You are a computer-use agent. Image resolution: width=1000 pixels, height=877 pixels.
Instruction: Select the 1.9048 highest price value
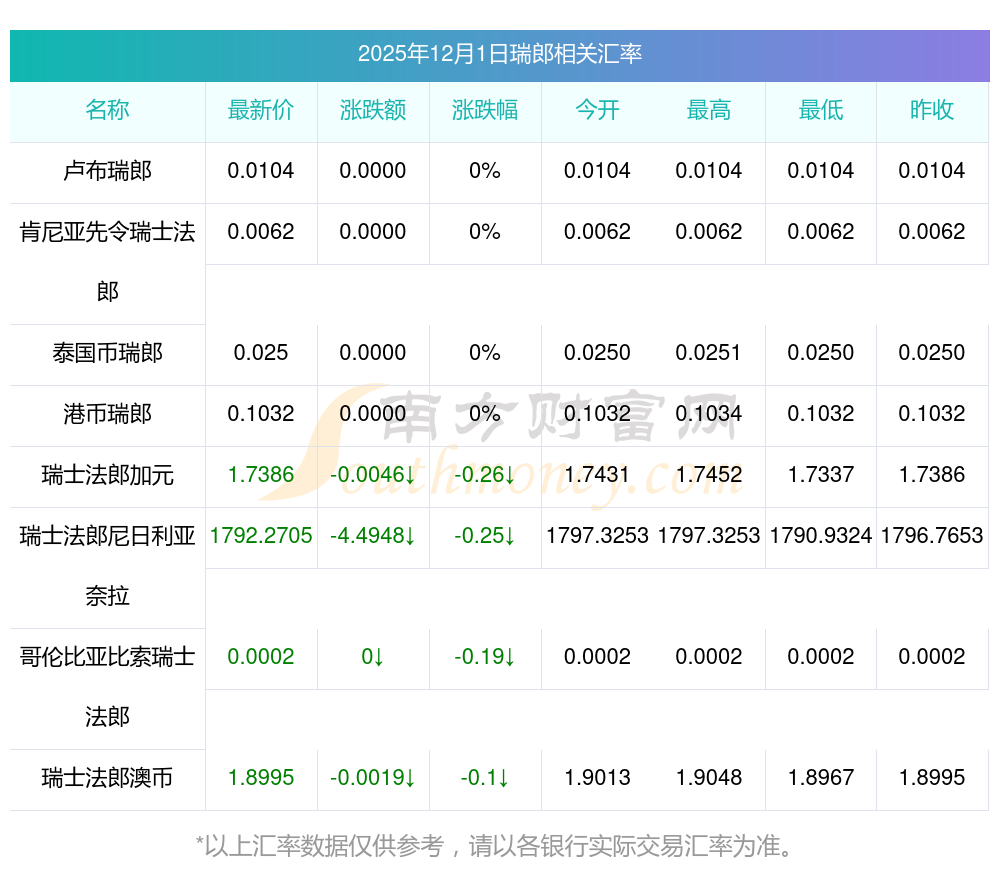(709, 778)
